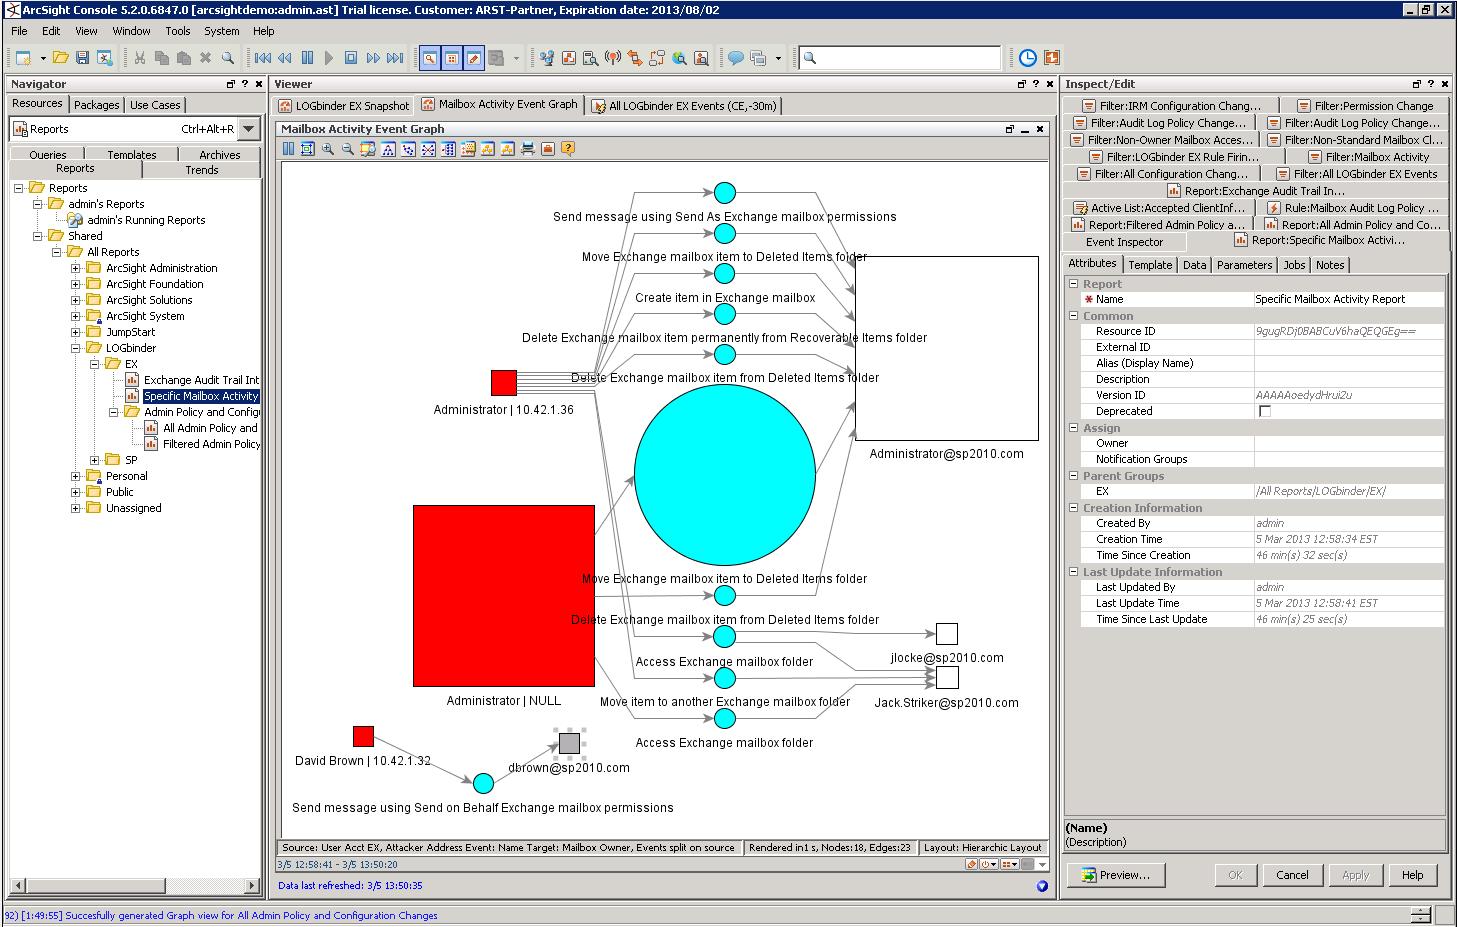Click the large red Administrator NULL node
1457x927 pixels.
[x=504, y=596]
